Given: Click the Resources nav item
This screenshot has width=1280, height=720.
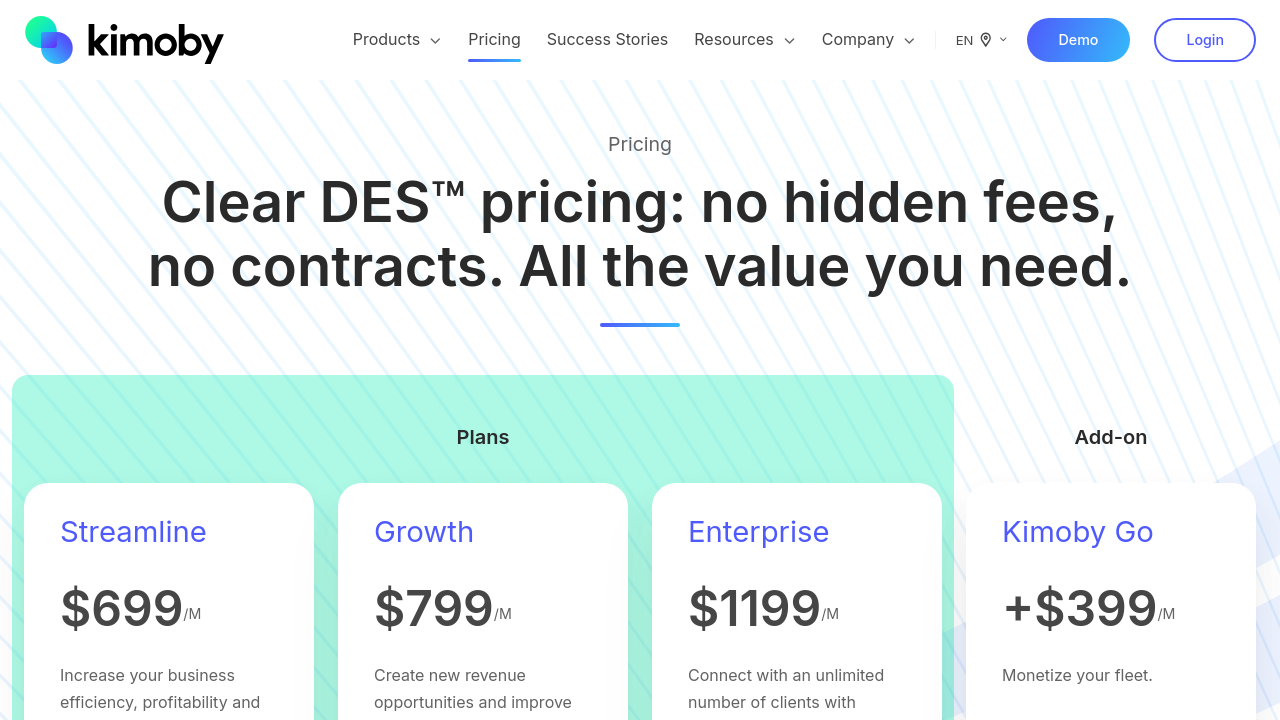Looking at the screenshot, I should tap(733, 40).
